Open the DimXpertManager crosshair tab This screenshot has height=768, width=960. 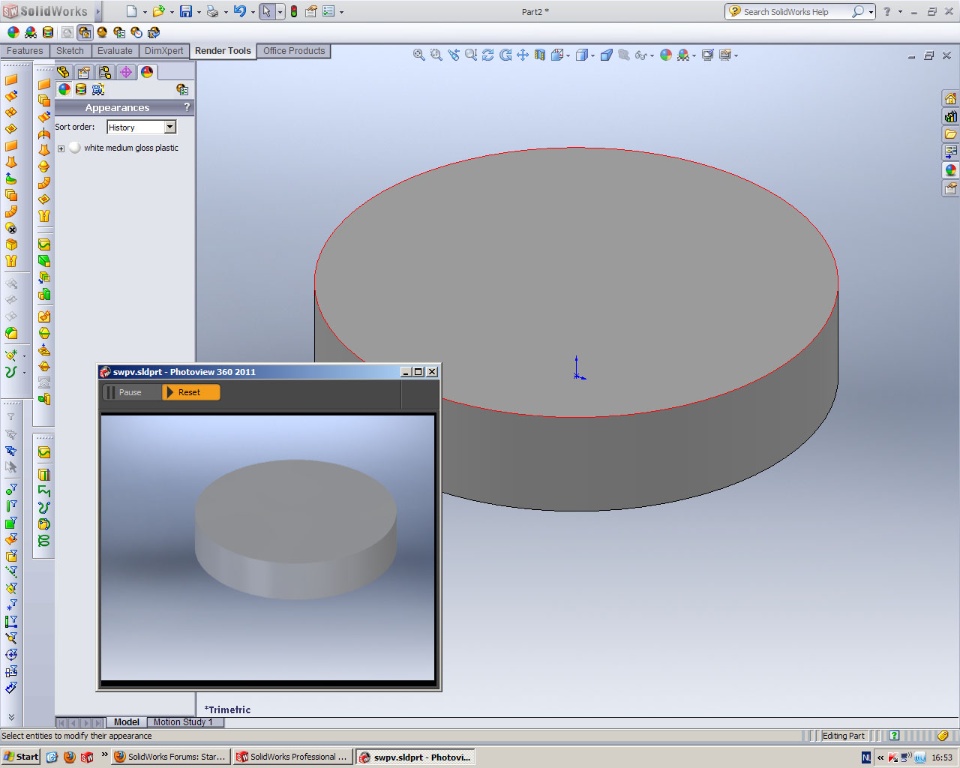[x=126, y=72]
